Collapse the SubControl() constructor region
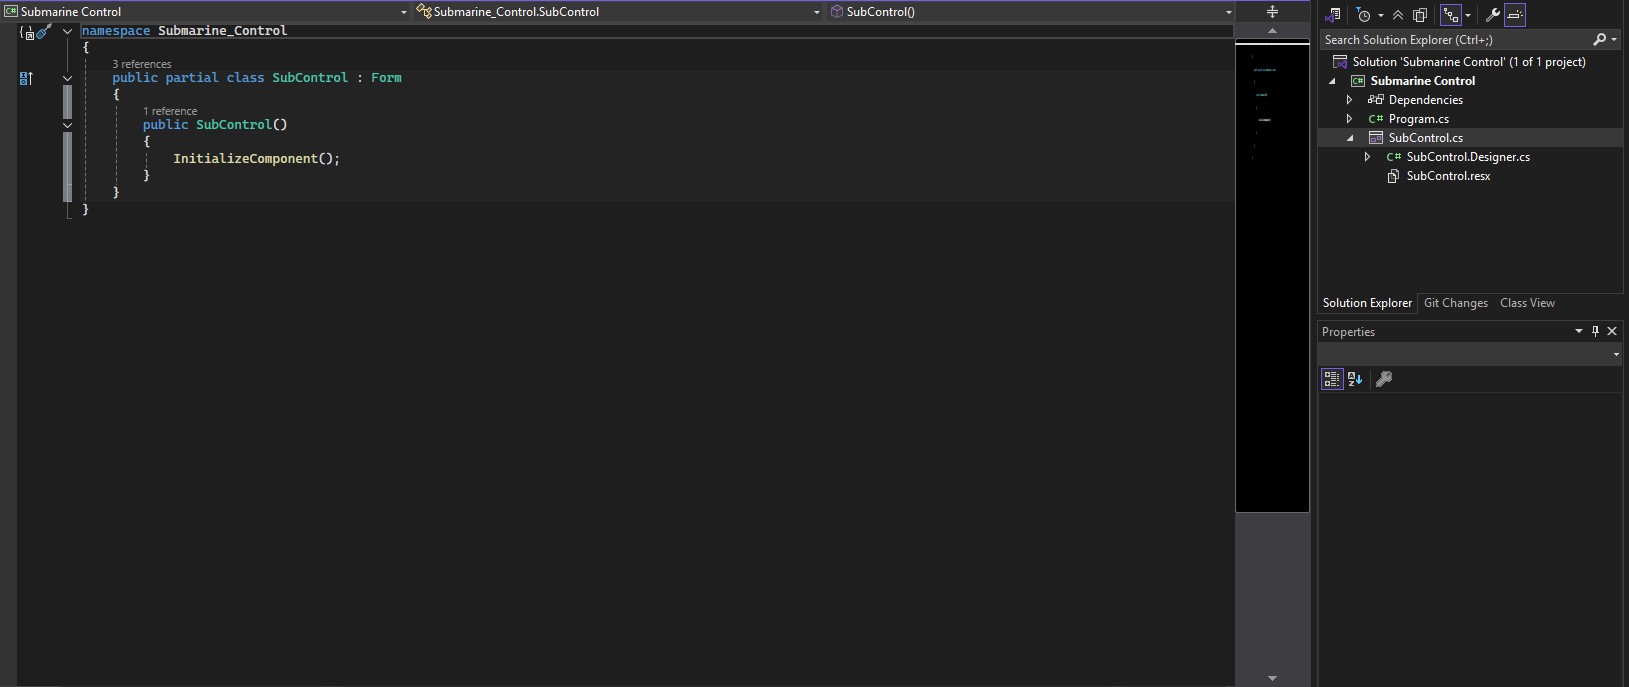This screenshot has width=1629, height=687. point(67,125)
